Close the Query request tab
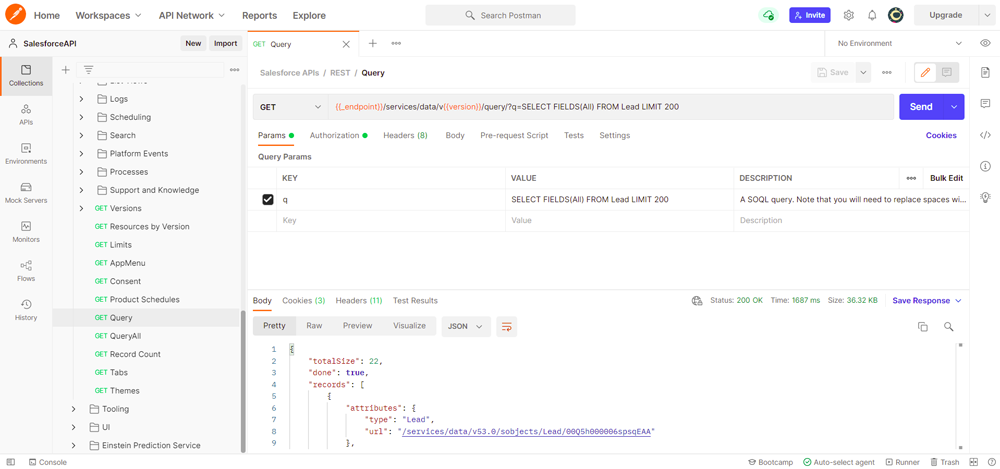This screenshot has width=1000, height=469. click(x=346, y=44)
